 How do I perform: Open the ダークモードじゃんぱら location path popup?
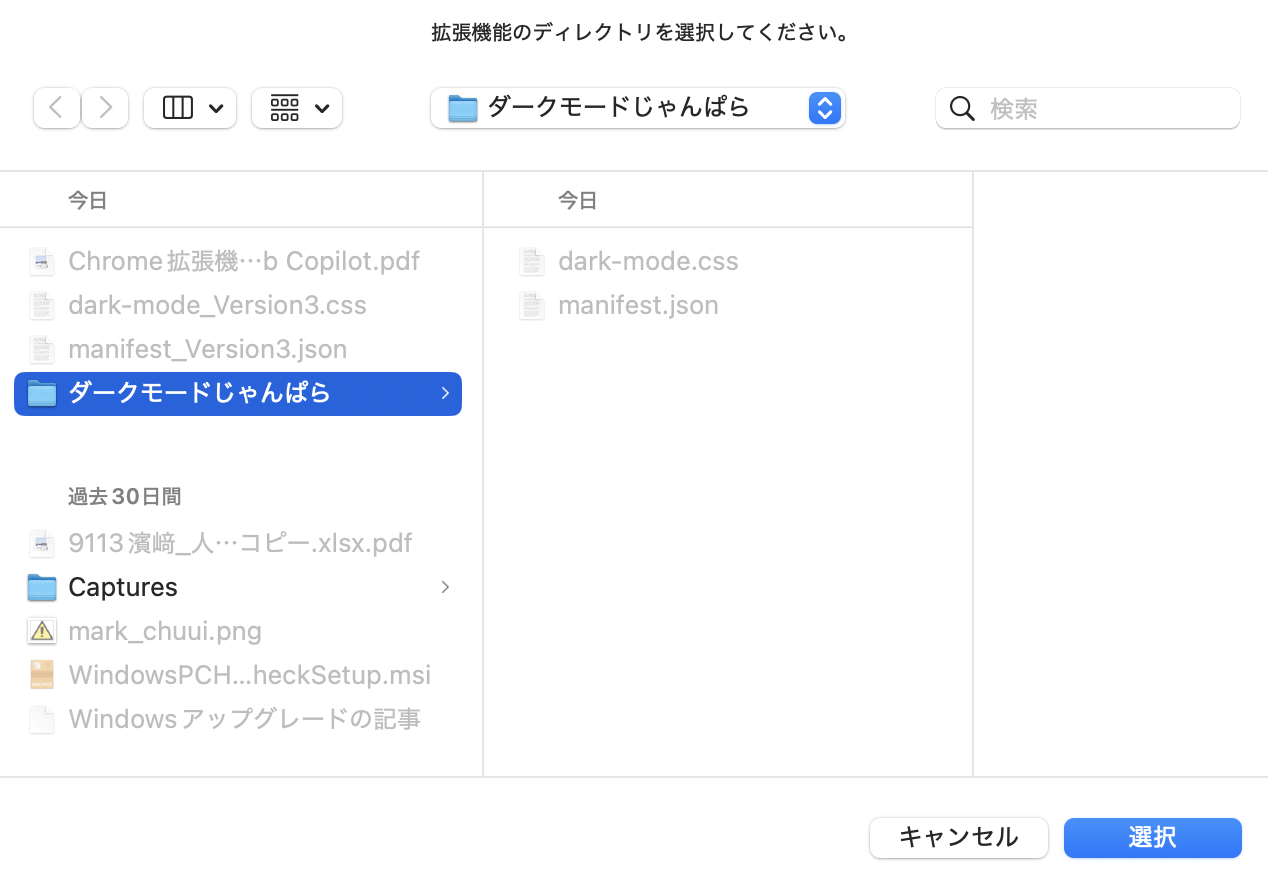pos(637,108)
